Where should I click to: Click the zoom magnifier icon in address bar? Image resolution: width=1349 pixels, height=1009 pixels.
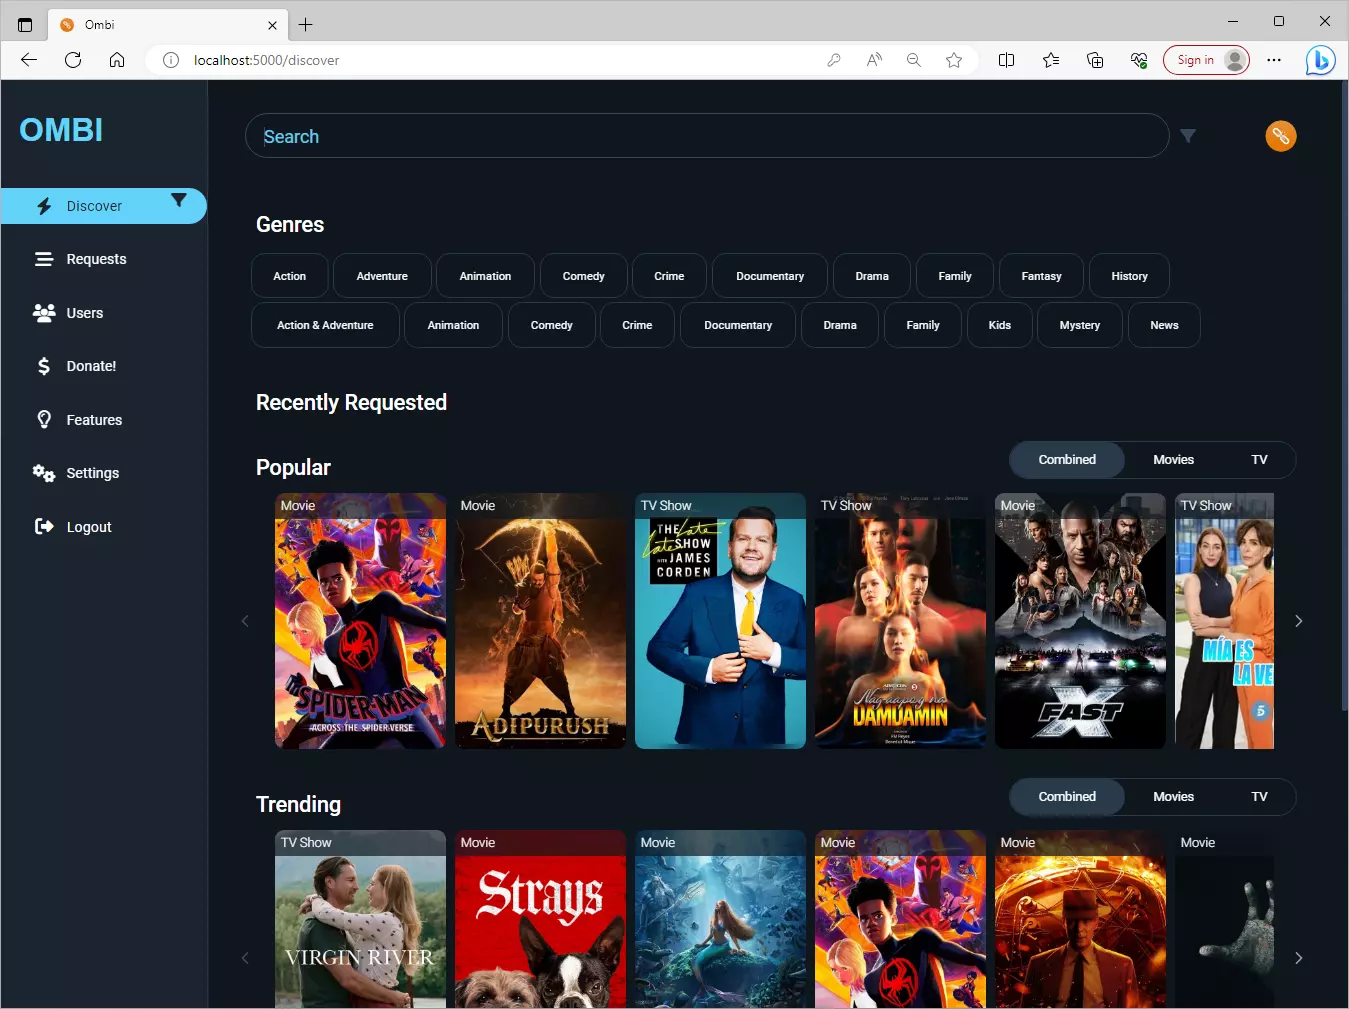pos(914,60)
